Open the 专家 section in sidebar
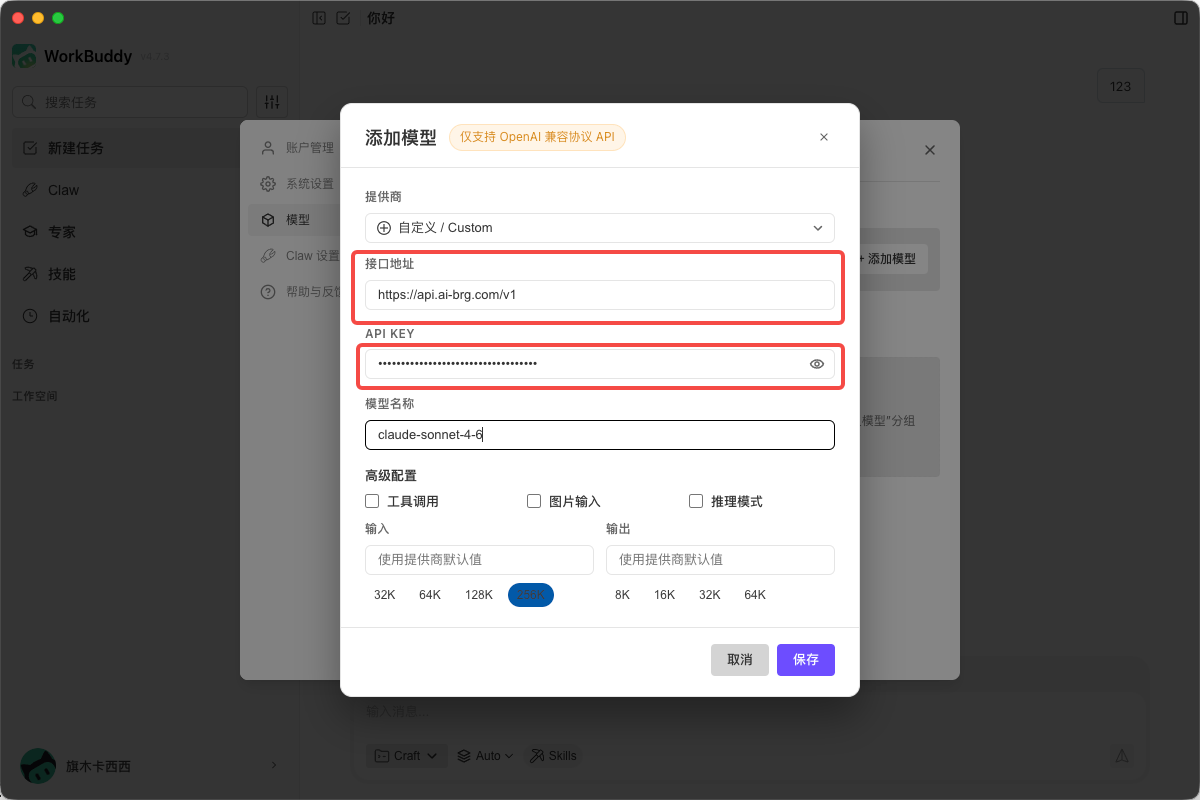 (x=60, y=231)
